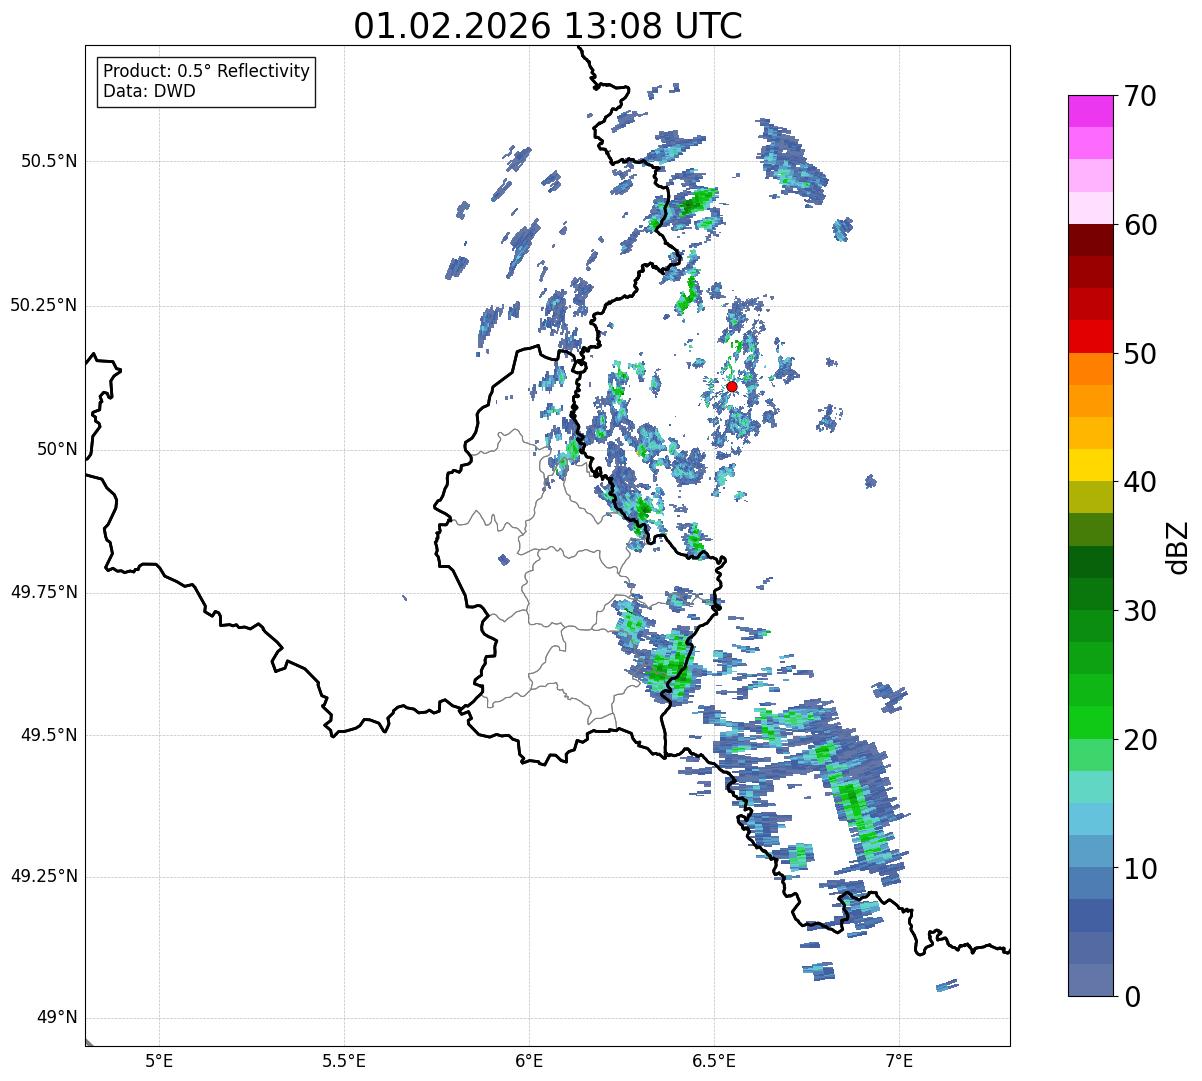The image size is (1202, 1081).
Task: Click the latitude label 50.5°N
Action: coord(48,161)
